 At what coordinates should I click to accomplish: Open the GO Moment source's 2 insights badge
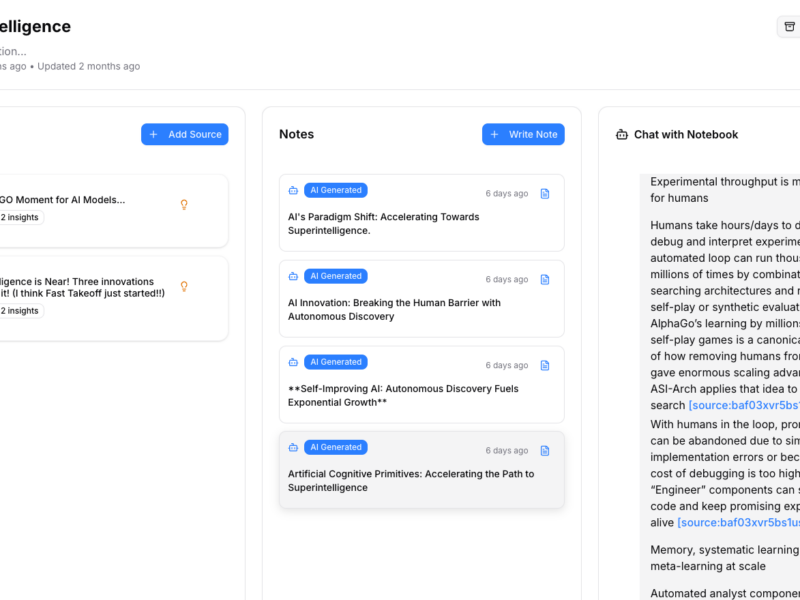point(20,217)
